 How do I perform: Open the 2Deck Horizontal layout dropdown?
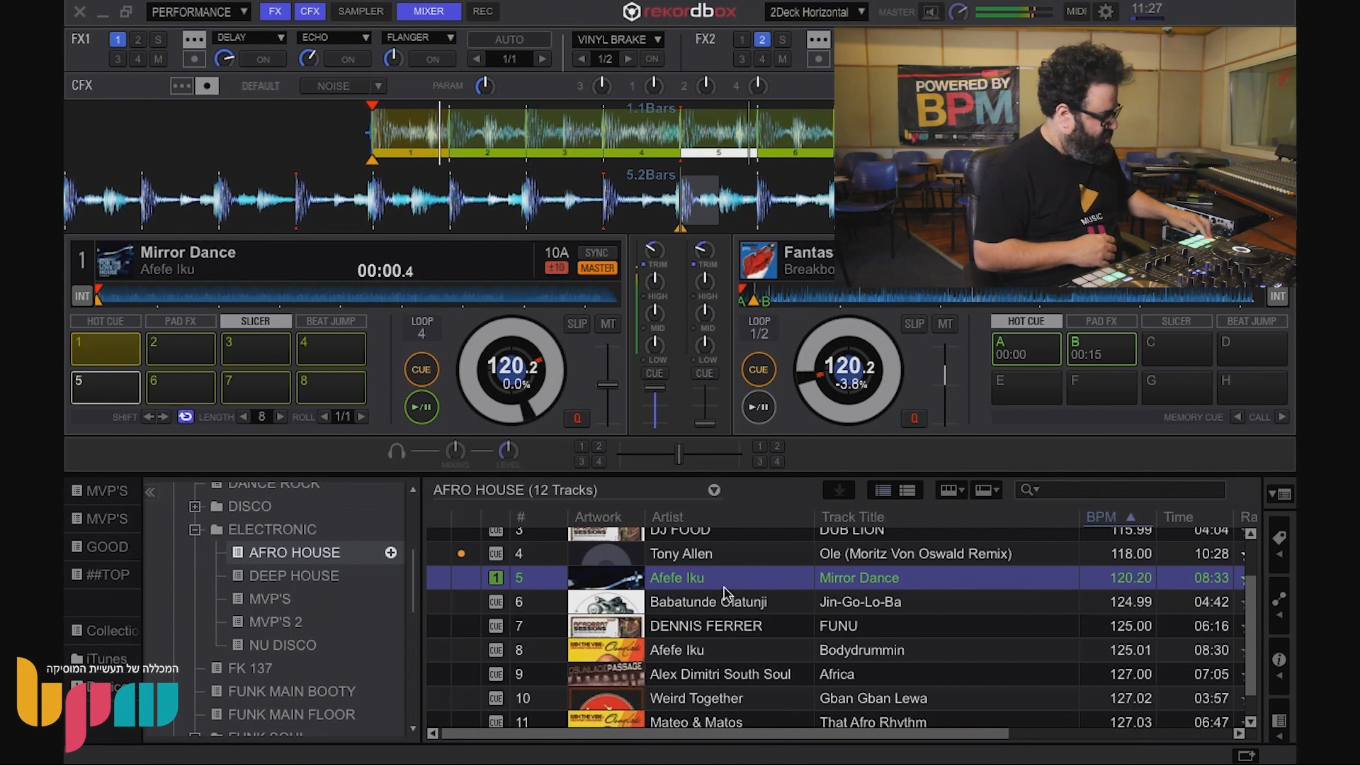[x=816, y=12]
